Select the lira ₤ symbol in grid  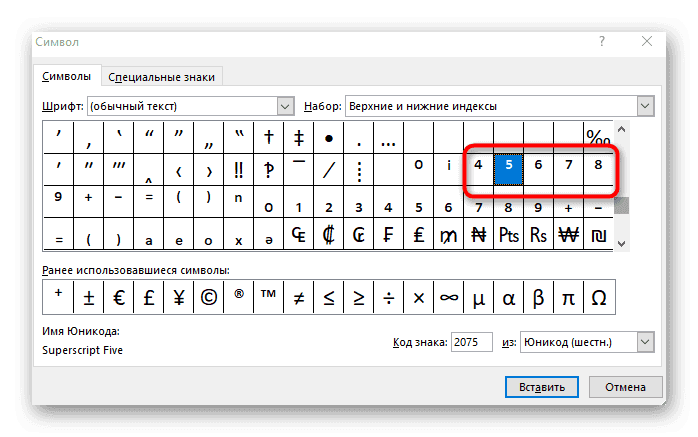pyautogui.click(x=418, y=234)
